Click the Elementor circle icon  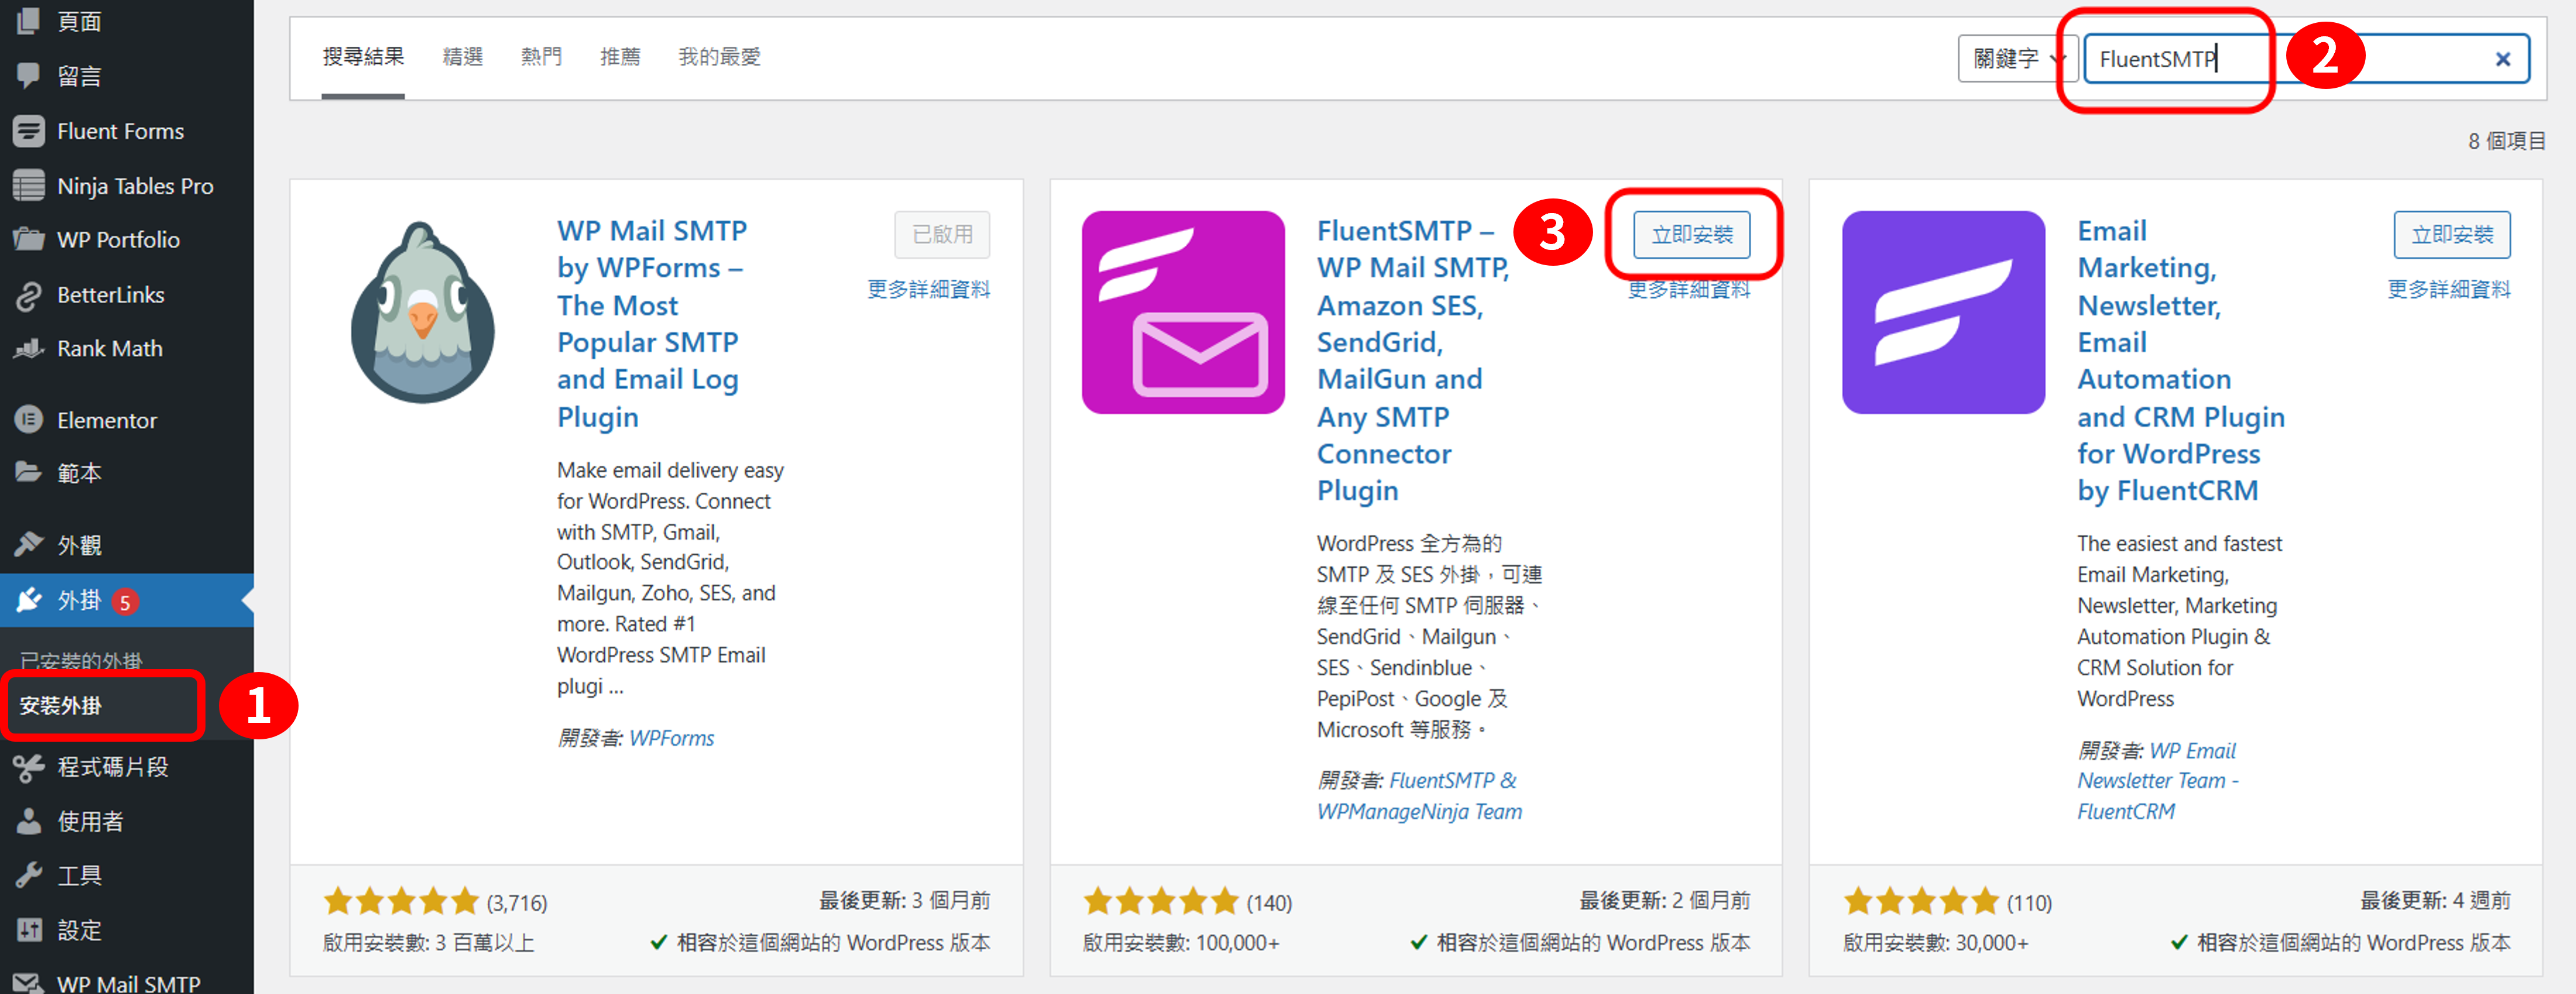[x=28, y=420]
